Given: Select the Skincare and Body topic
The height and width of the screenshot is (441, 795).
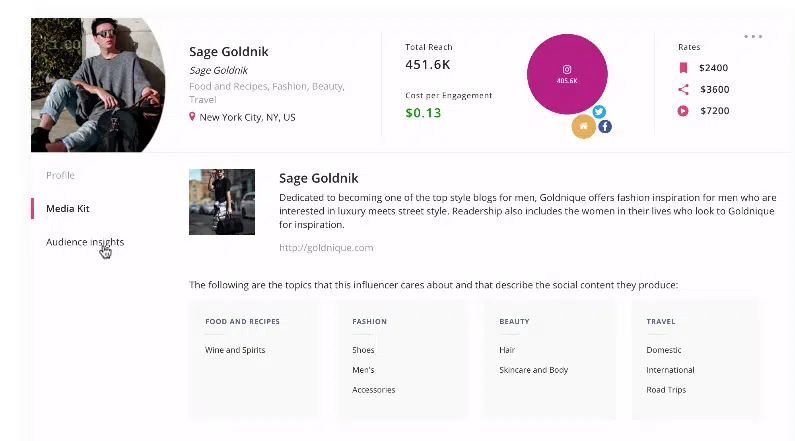Looking at the screenshot, I should pos(533,370).
